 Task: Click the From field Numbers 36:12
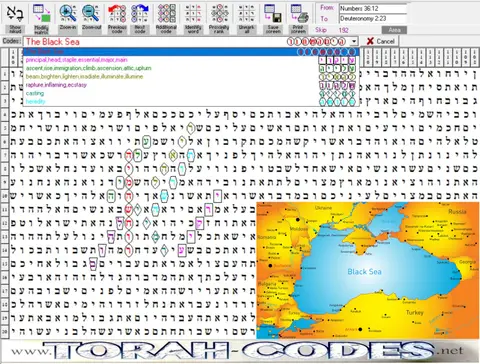[373, 8]
